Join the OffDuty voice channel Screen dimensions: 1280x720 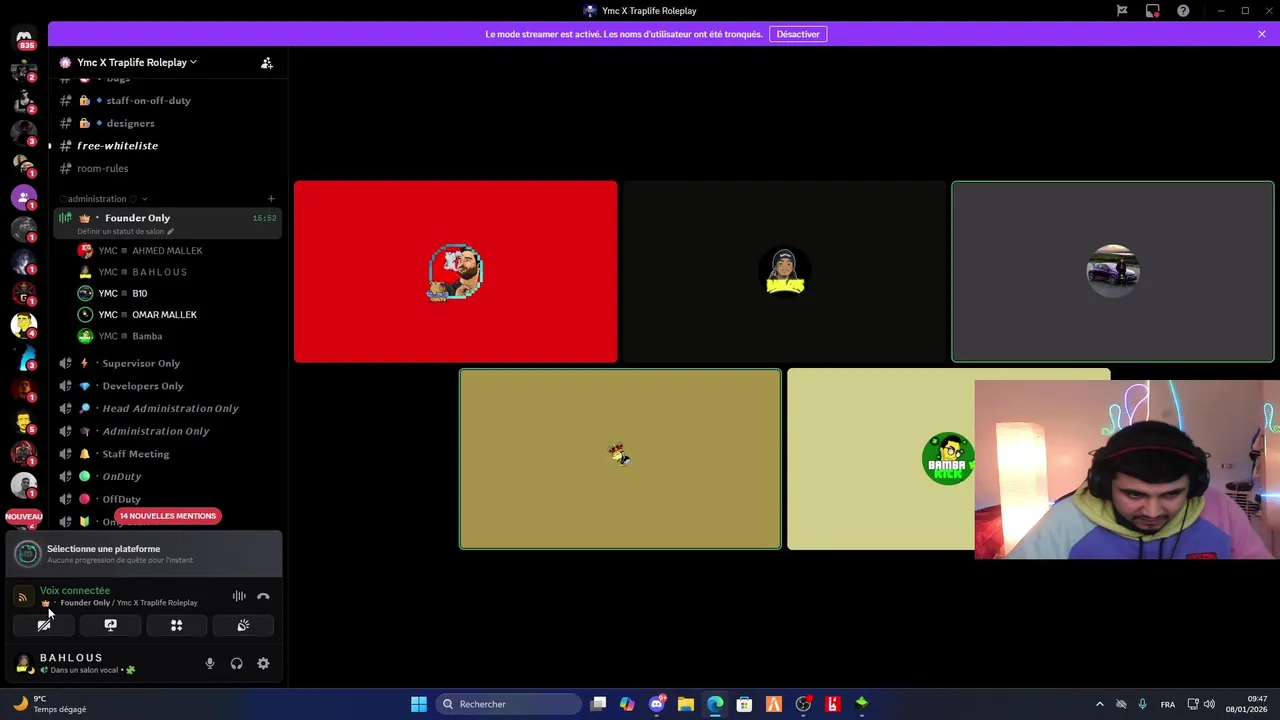click(x=165, y=499)
